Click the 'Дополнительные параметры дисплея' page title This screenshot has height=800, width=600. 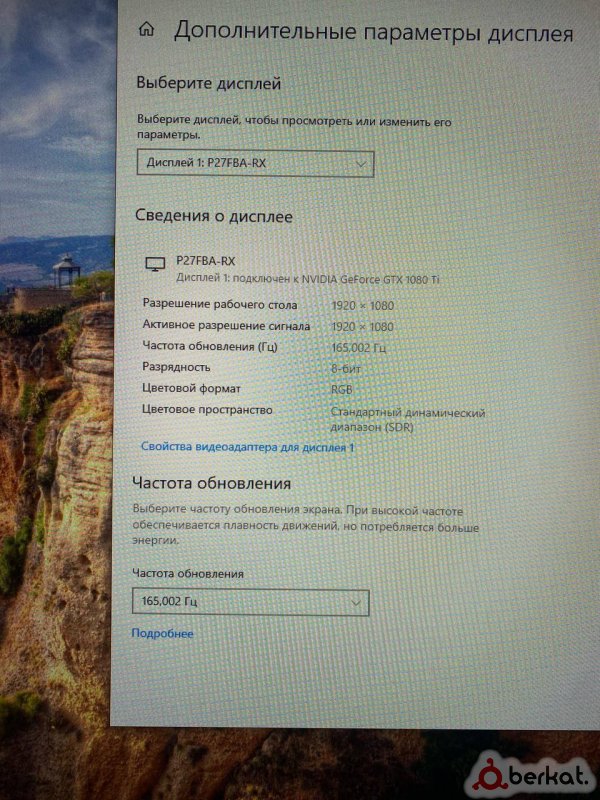coord(373,31)
